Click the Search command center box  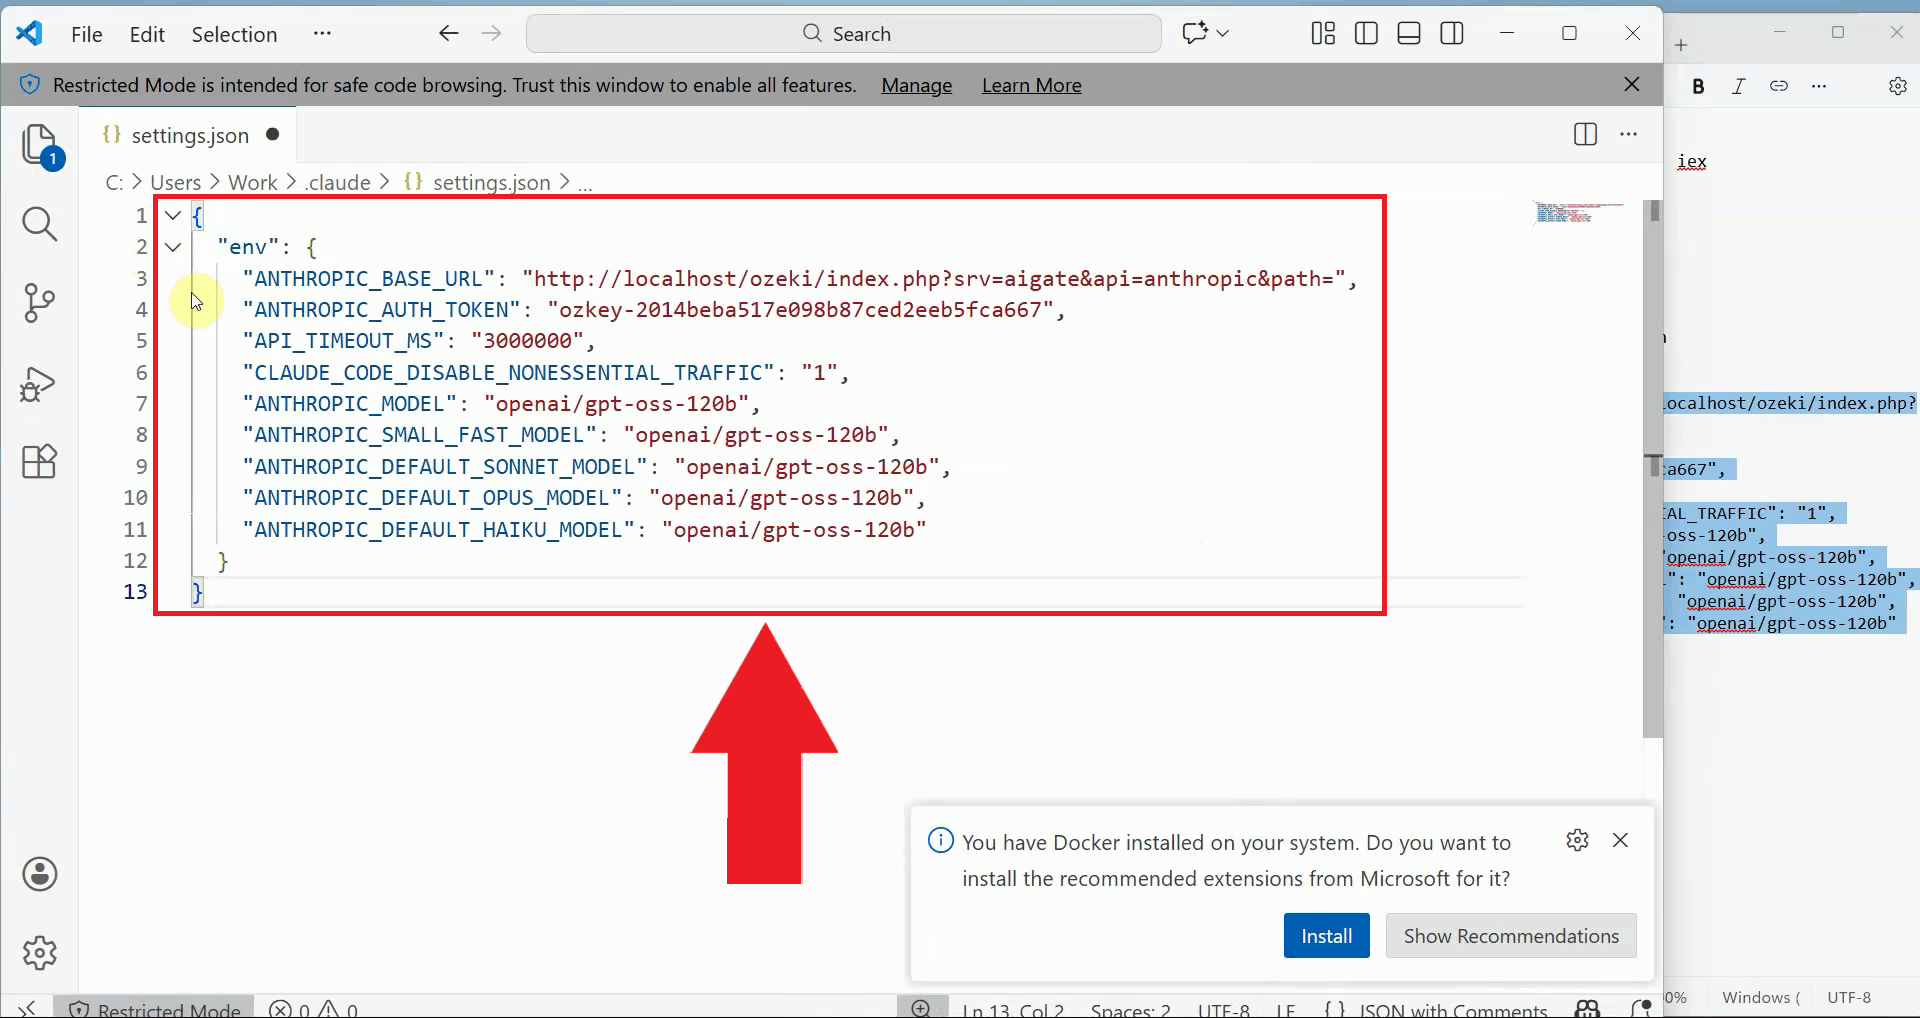point(844,34)
